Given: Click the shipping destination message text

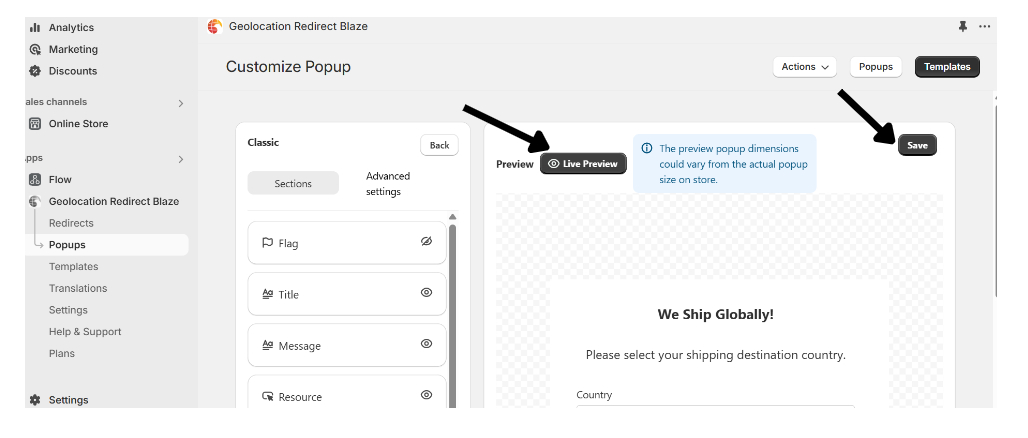Looking at the screenshot, I should click(x=716, y=355).
